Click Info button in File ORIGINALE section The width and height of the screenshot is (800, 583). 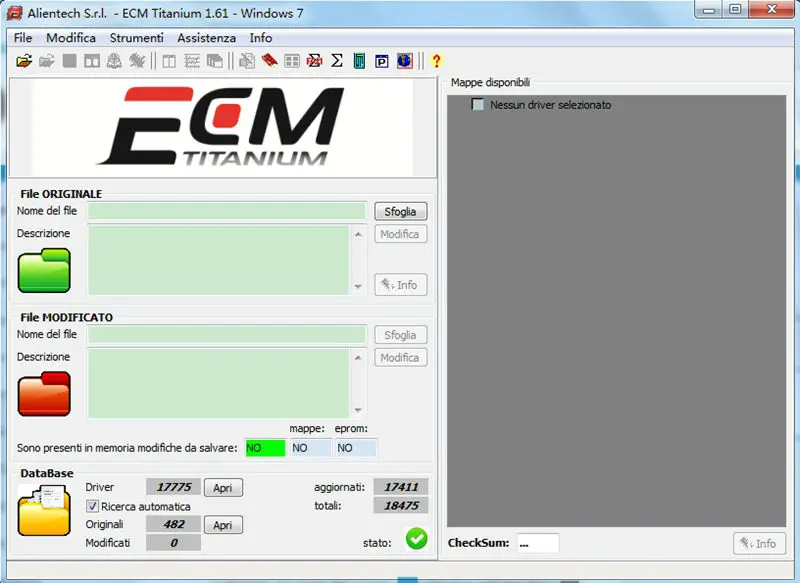[x=401, y=285]
